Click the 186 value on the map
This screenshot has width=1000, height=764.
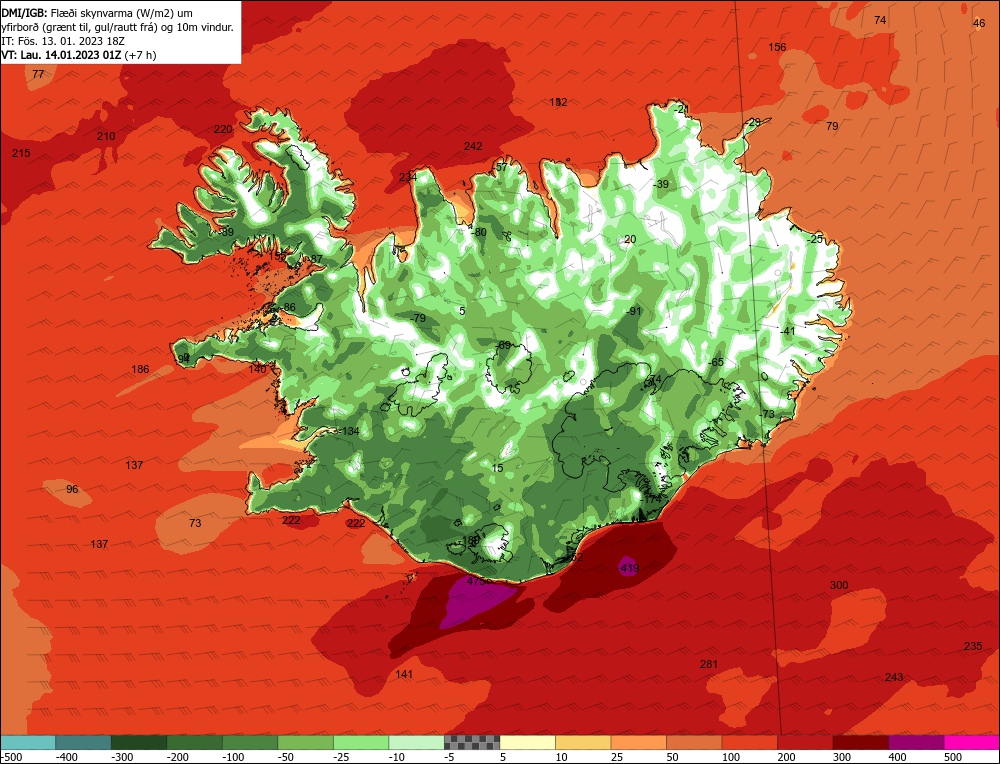[140, 369]
